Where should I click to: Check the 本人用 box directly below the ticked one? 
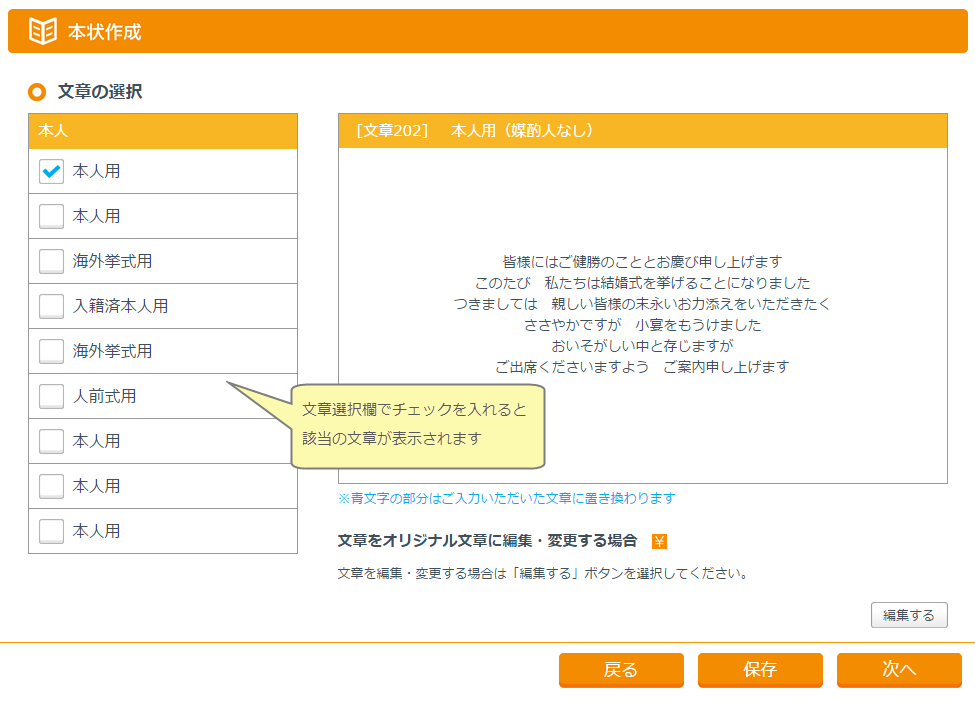(x=52, y=216)
